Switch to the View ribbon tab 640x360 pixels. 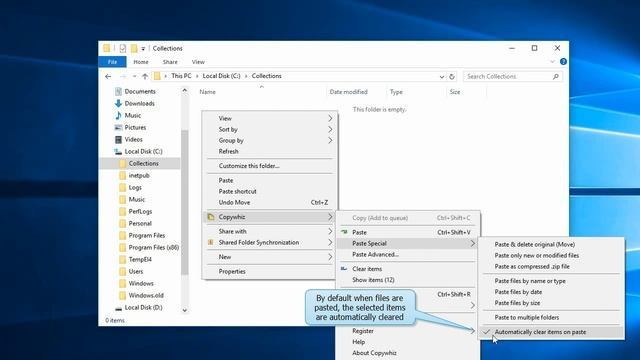click(x=198, y=62)
